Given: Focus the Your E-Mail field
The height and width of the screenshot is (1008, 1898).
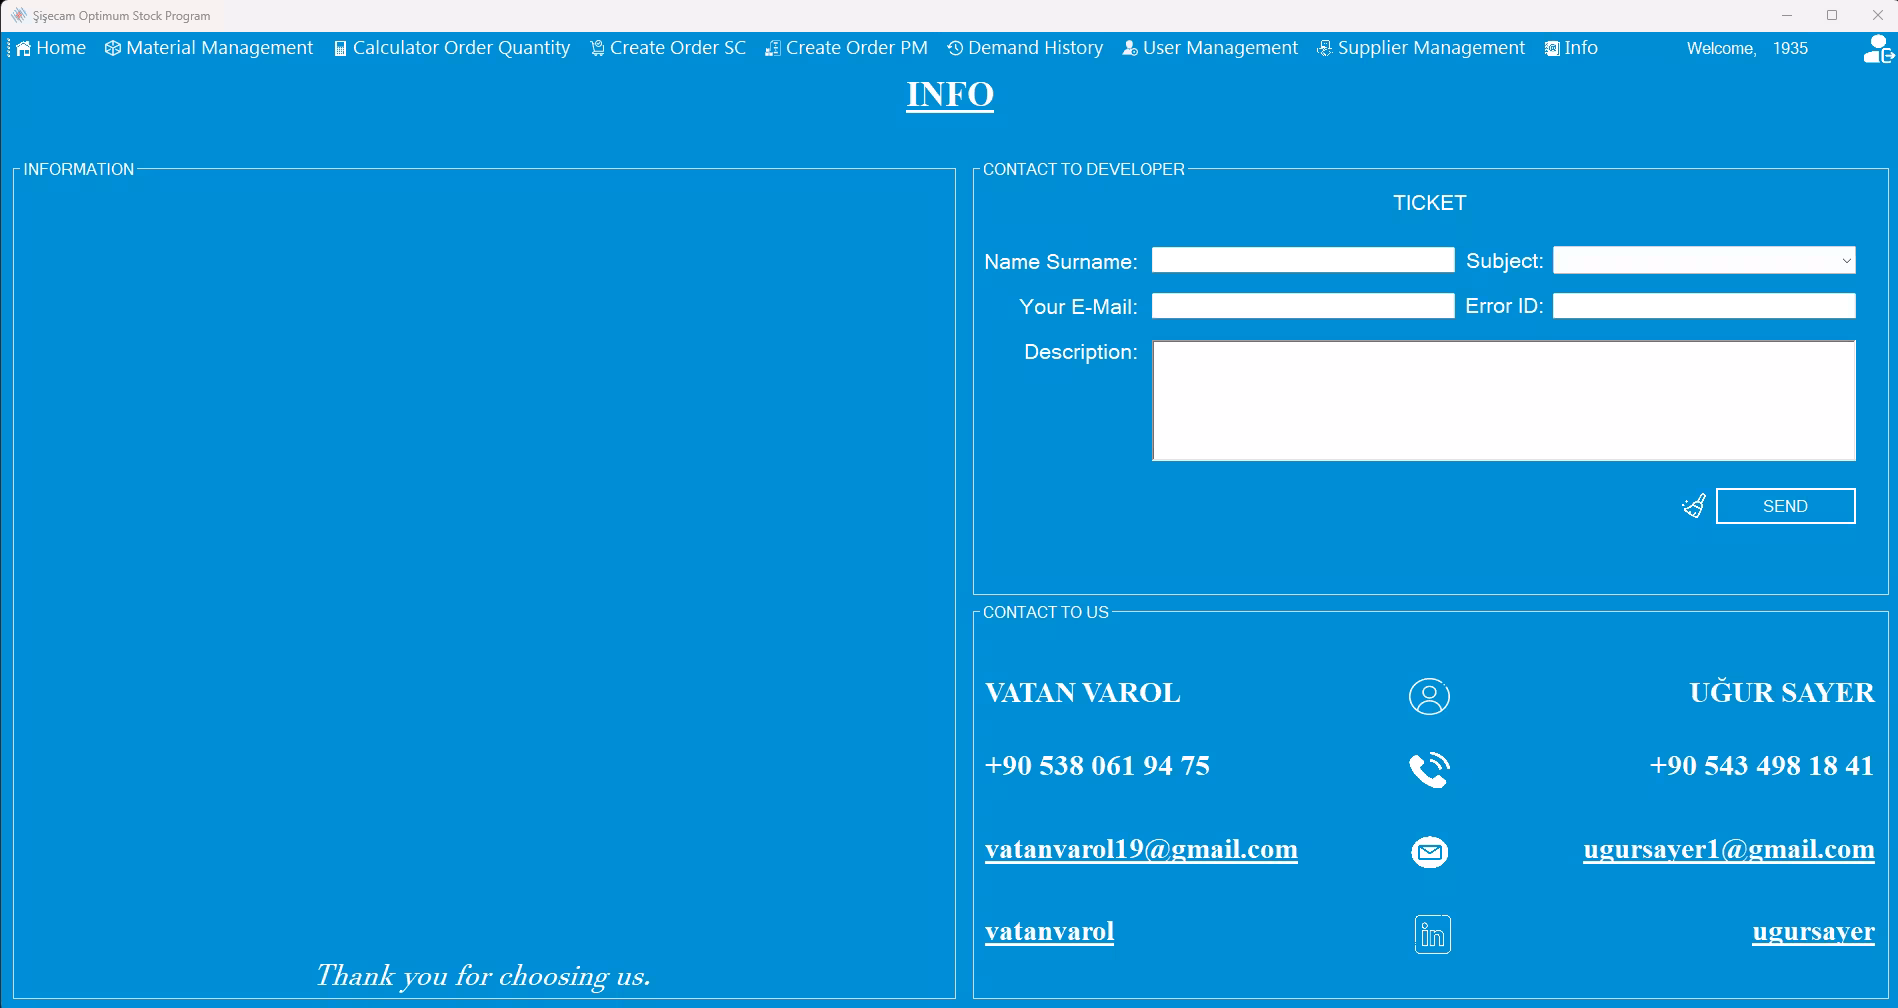Looking at the screenshot, I should (x=1302, y=306).
